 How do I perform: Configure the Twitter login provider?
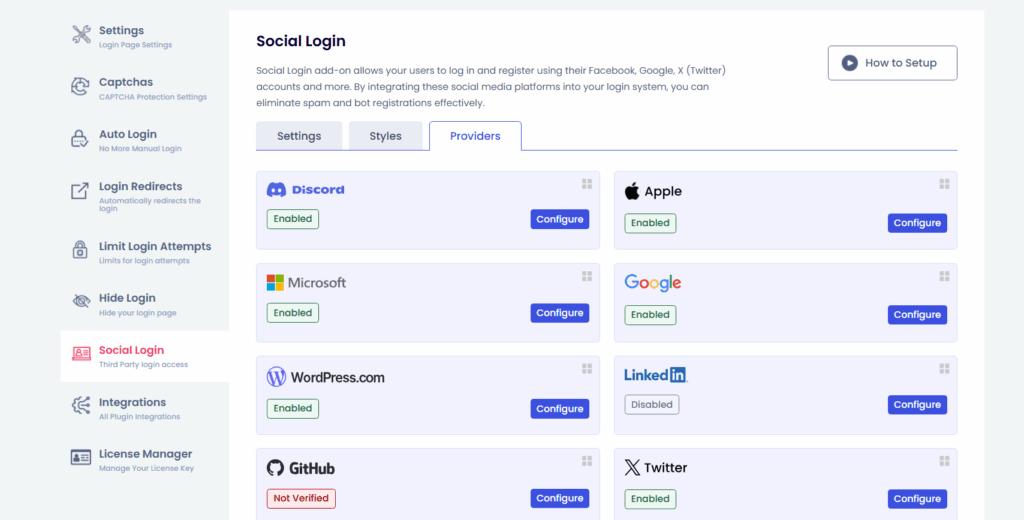point(917,499)
